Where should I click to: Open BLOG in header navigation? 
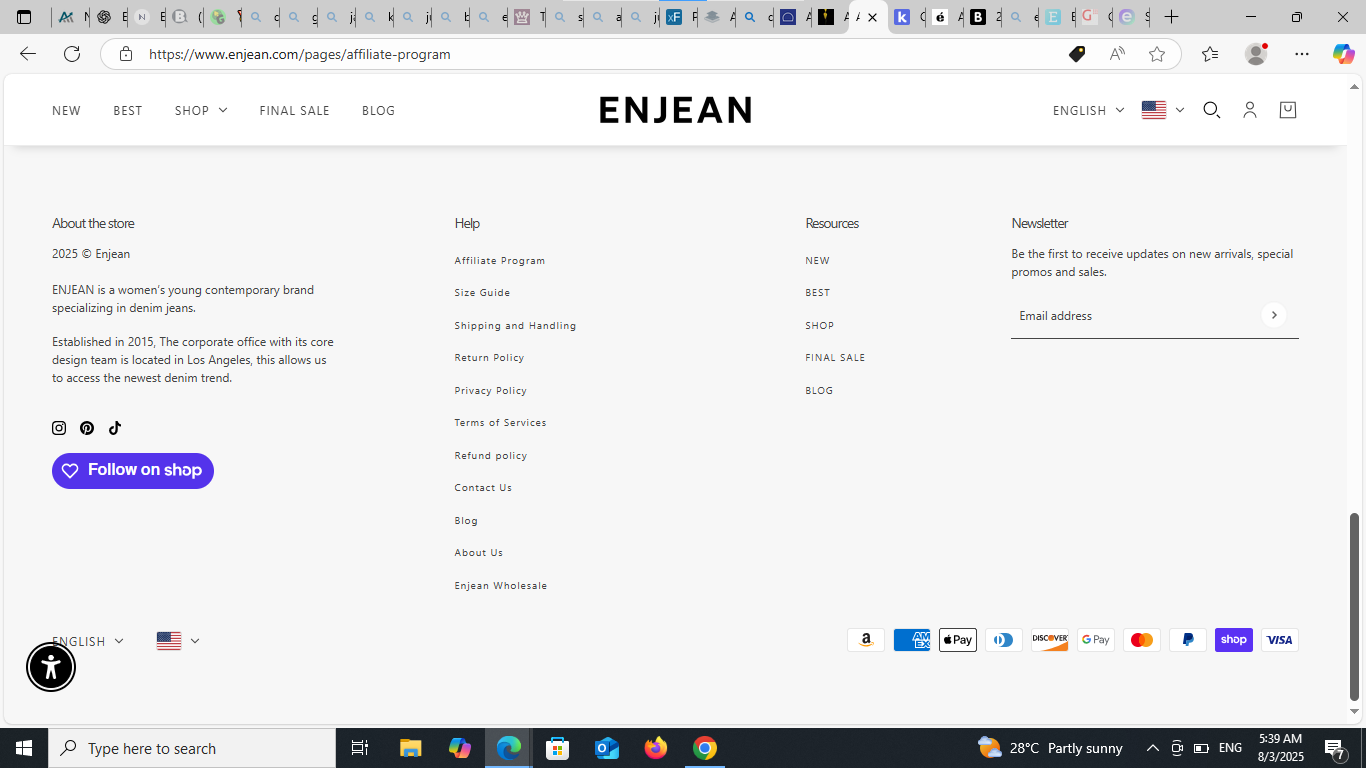click(x=378, y=110)
